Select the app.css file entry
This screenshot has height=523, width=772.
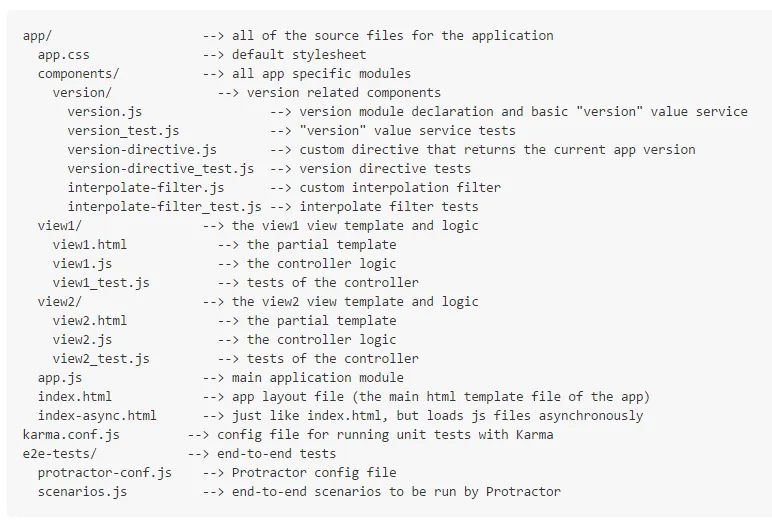(64, 55)
